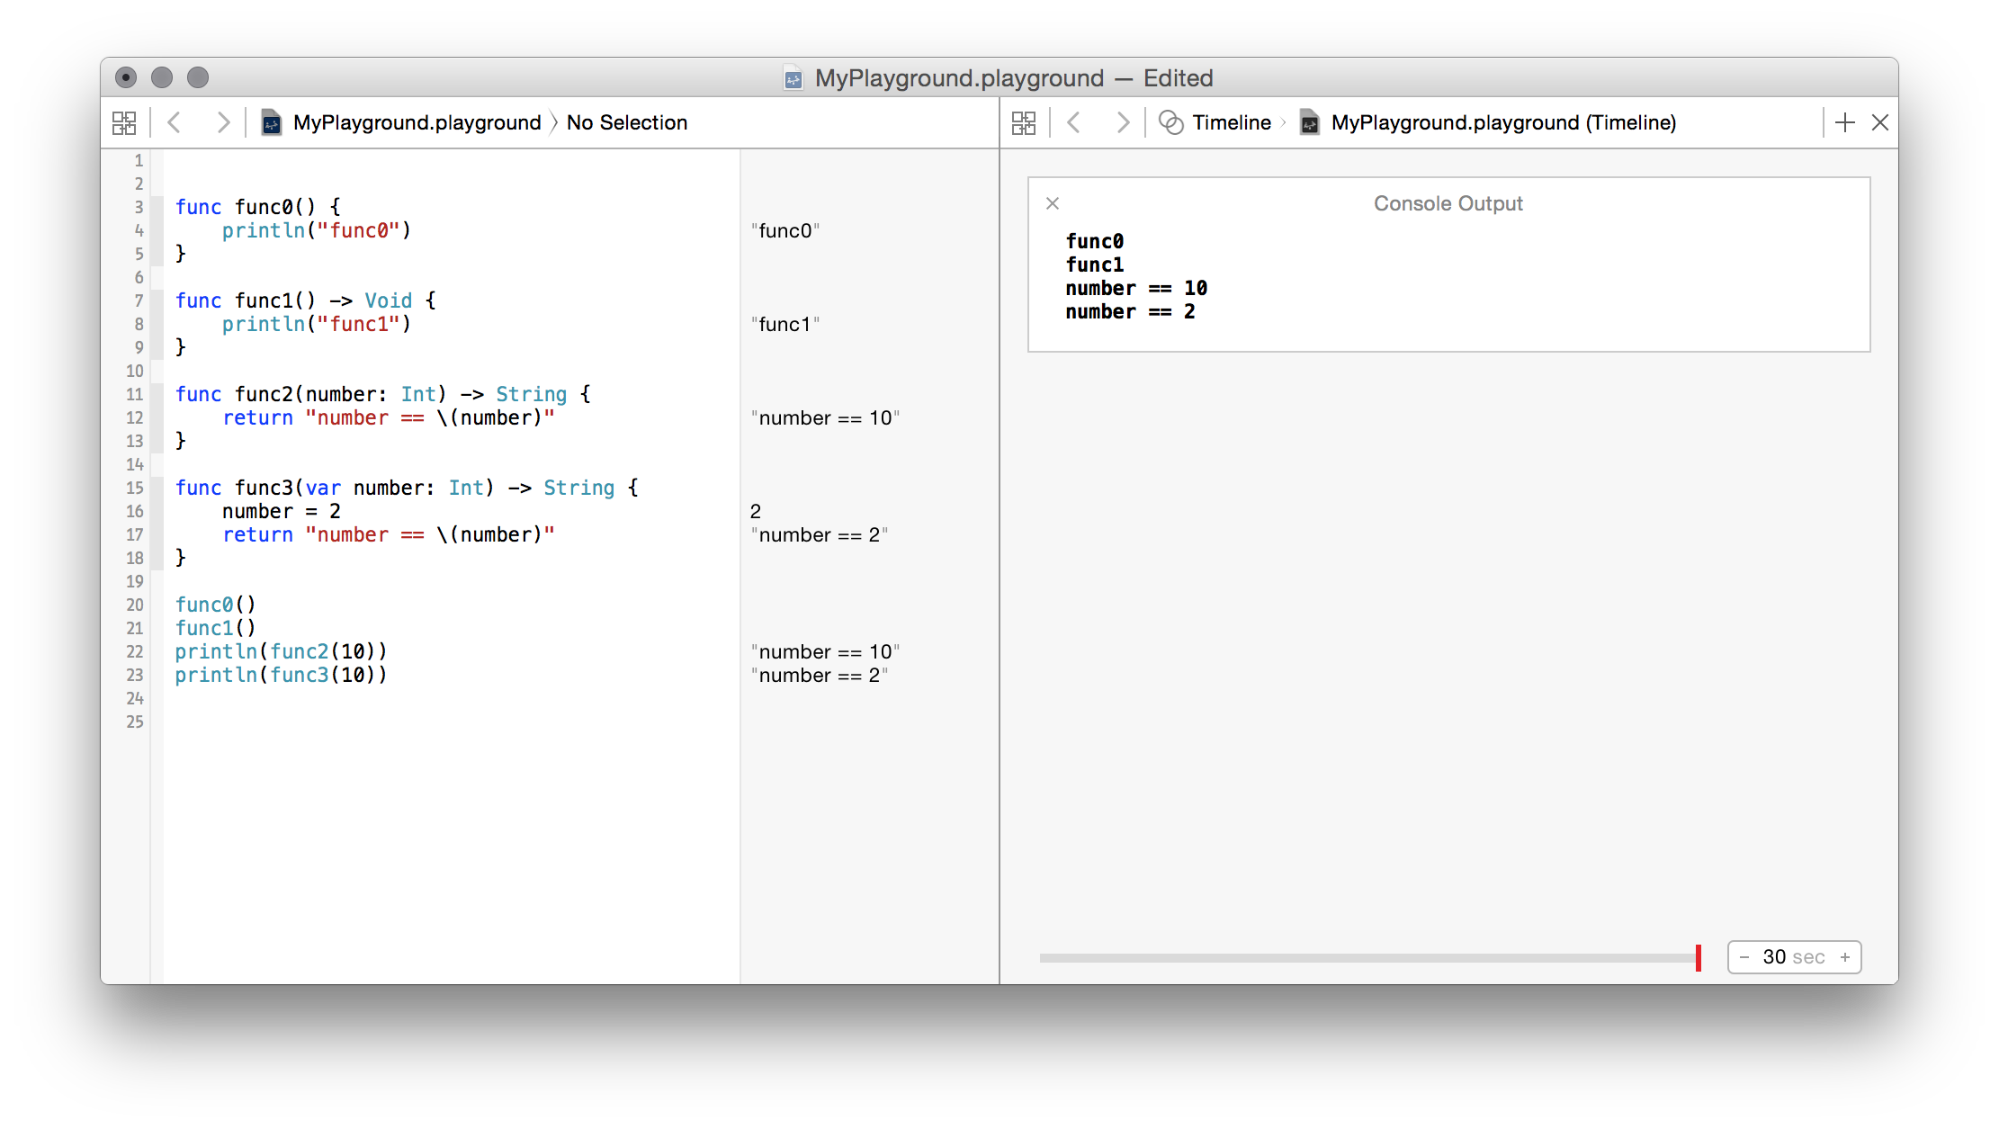This screenshot has width=1999, height=1129.
Task: Go forward in left editor history
Action: pyautogui.click(x=223, y=123)
